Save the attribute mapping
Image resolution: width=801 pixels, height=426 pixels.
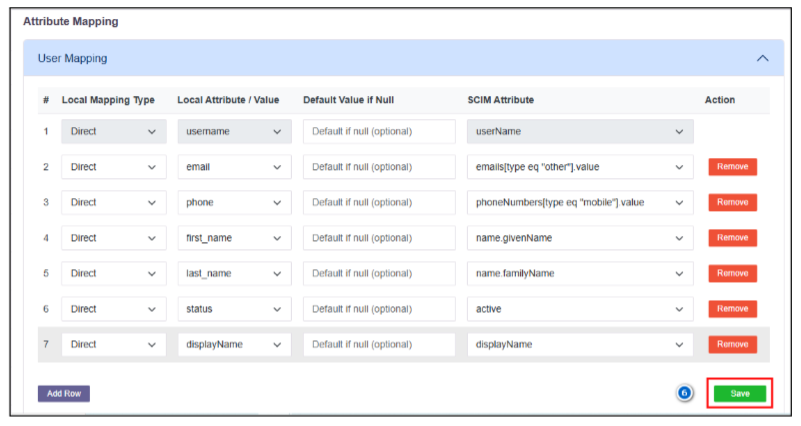pos(739,394)
